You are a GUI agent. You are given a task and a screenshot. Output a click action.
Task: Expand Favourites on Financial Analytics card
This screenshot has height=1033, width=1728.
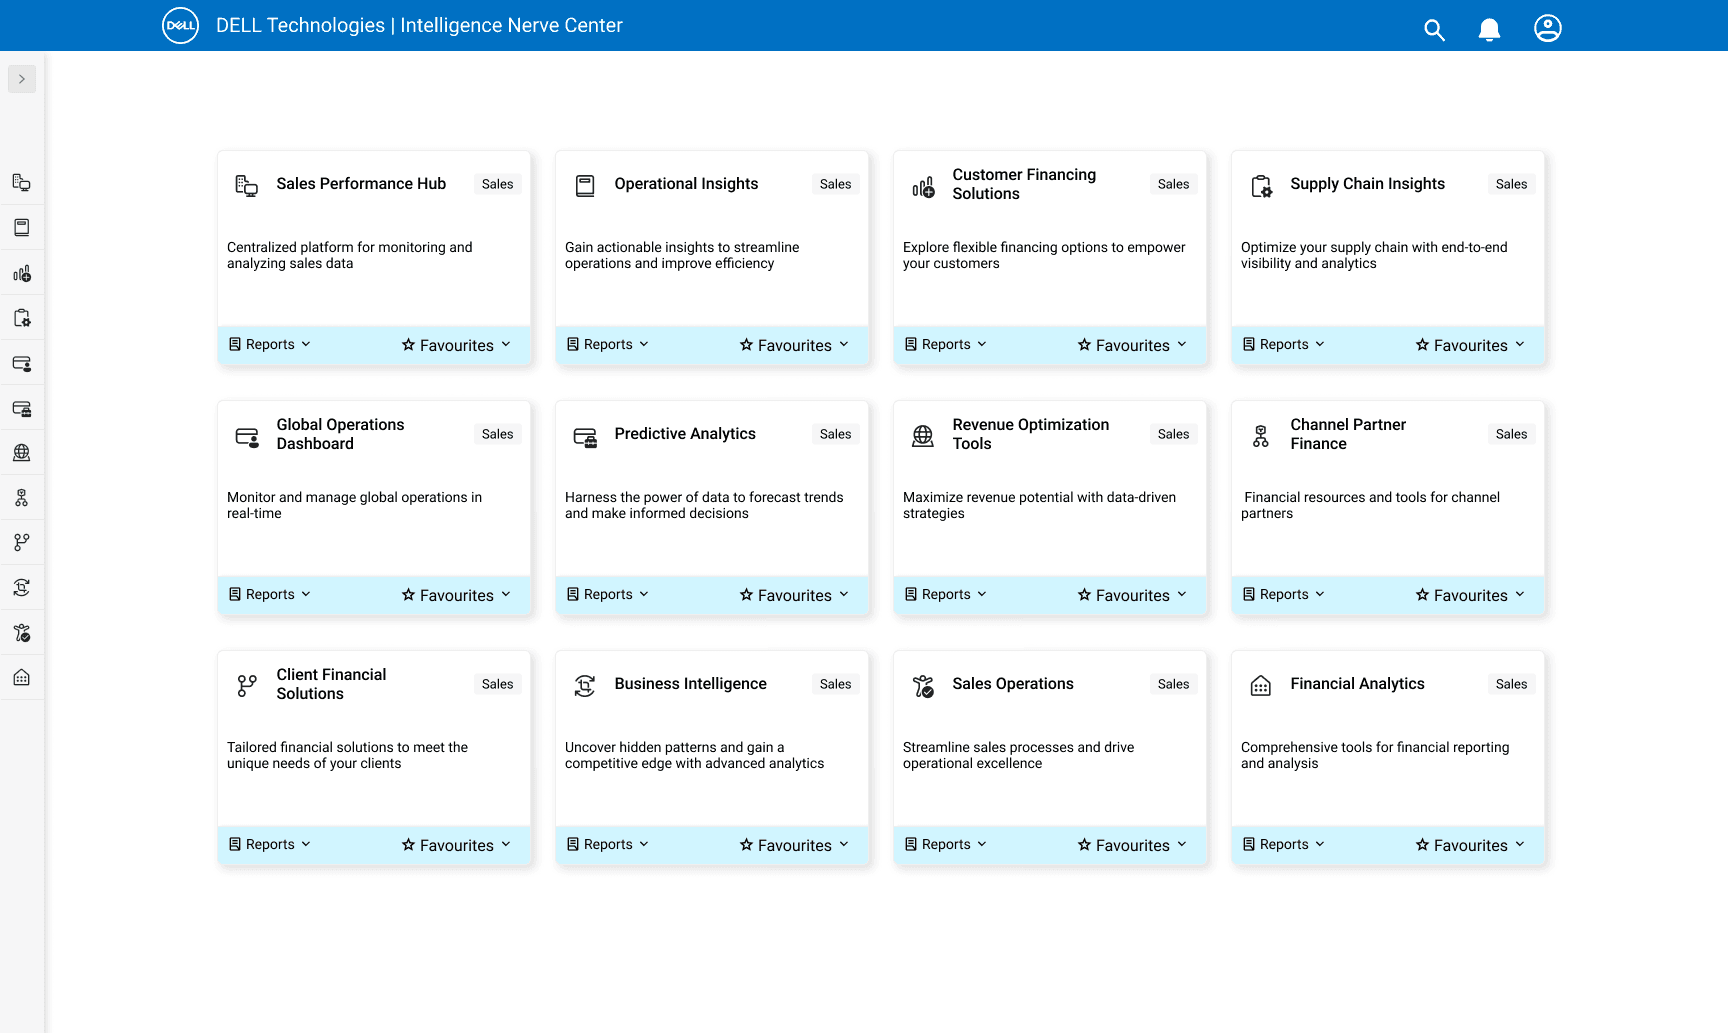[x=1471, y=845]
